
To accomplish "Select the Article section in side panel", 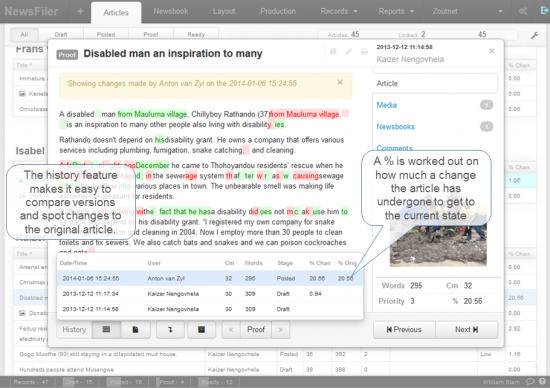I will [x=435, y=83].
